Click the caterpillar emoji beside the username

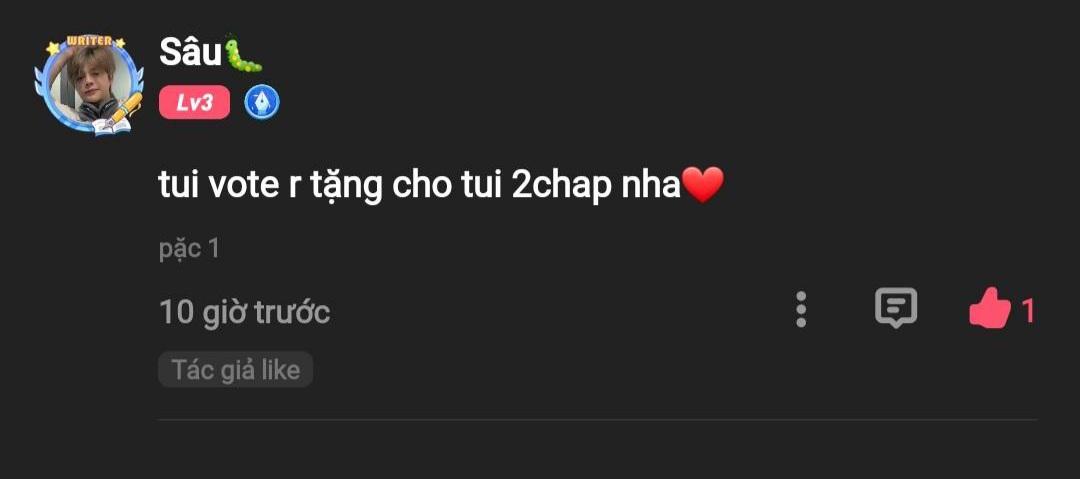click(x=242, y=52)
